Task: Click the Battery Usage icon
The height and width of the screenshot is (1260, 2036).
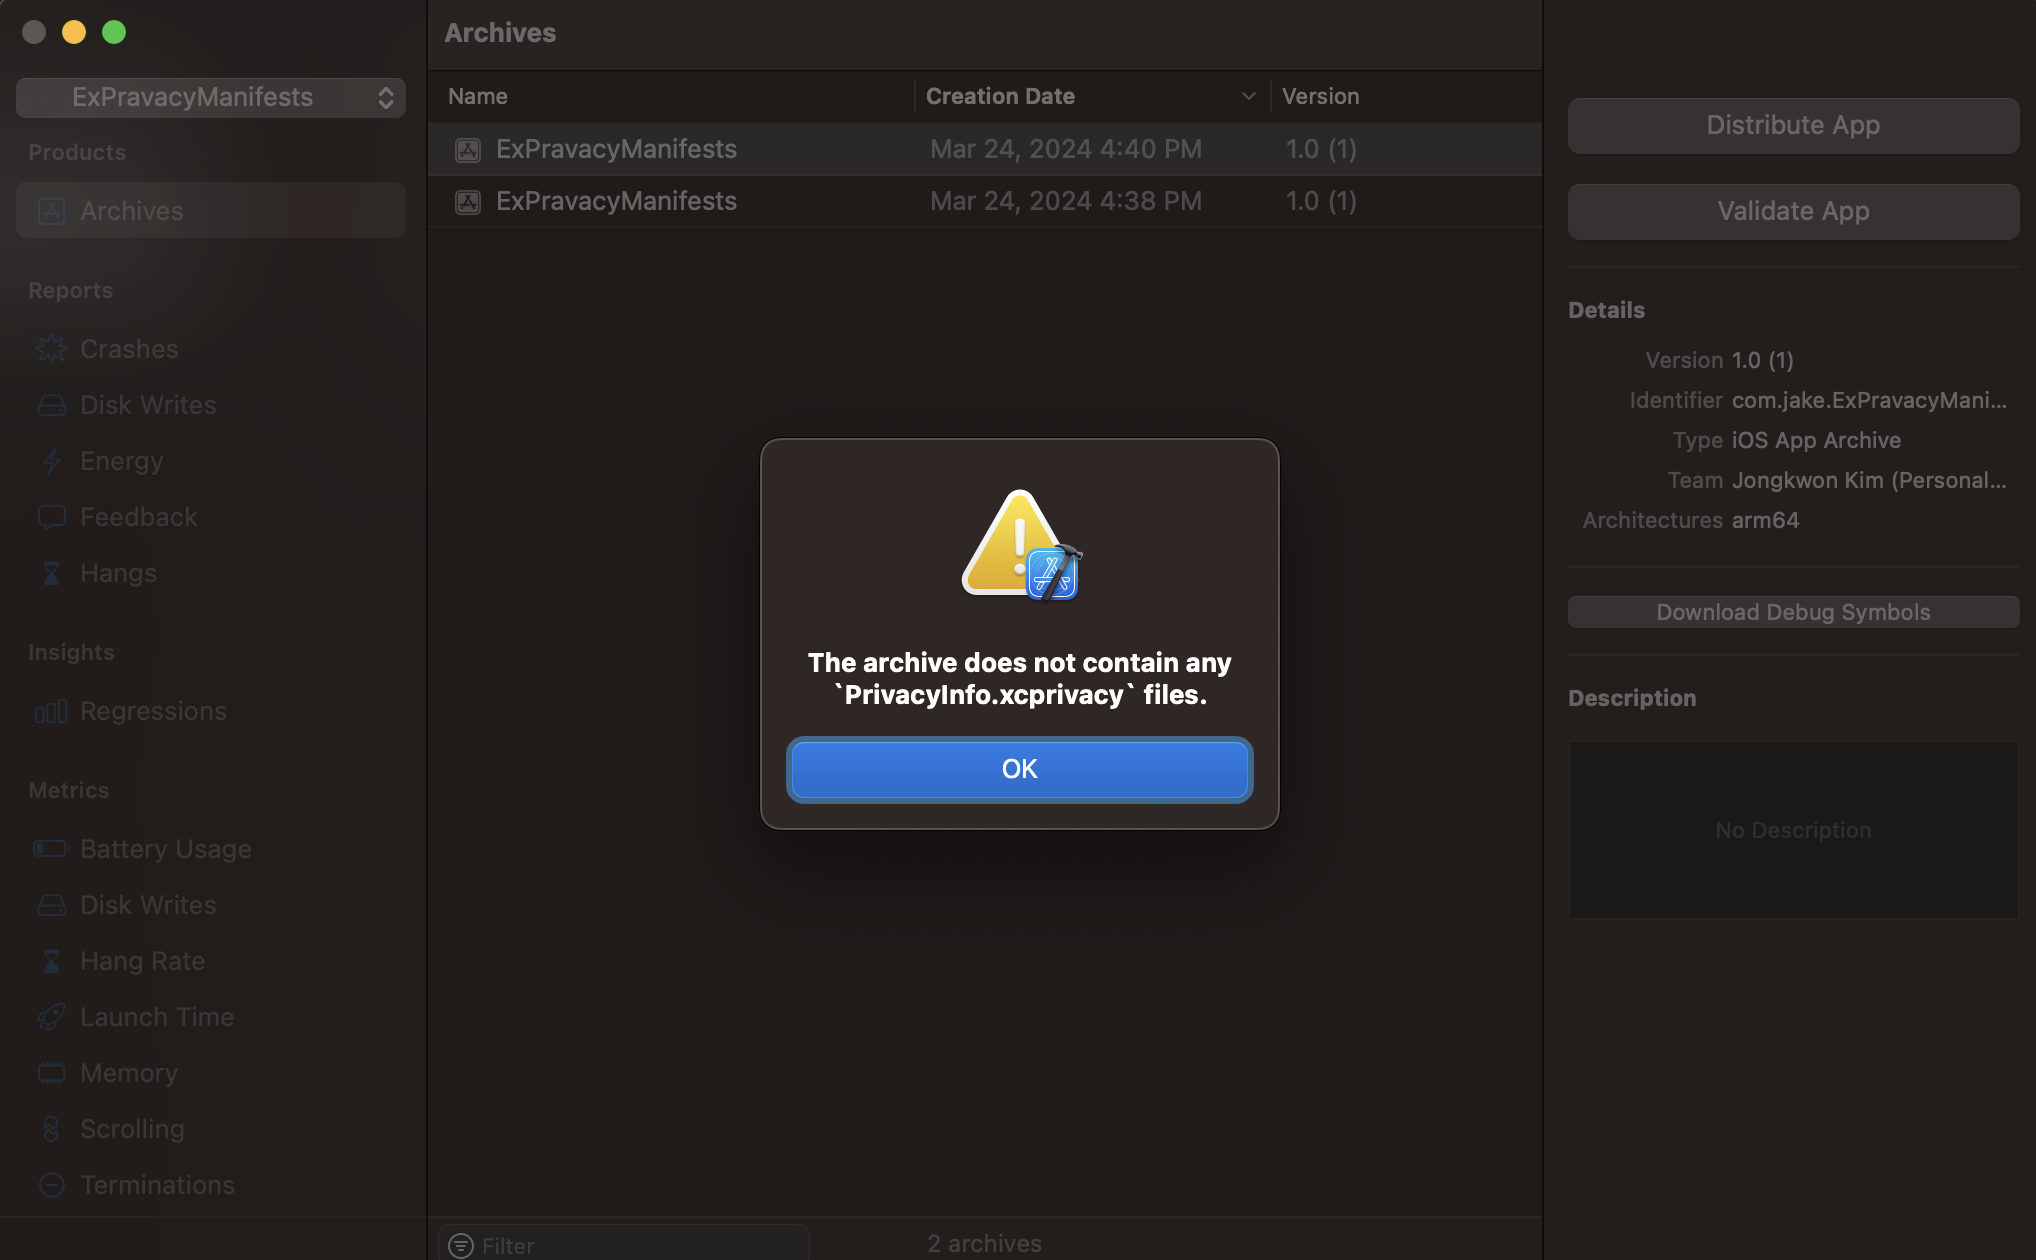Action: click(51, 849)
